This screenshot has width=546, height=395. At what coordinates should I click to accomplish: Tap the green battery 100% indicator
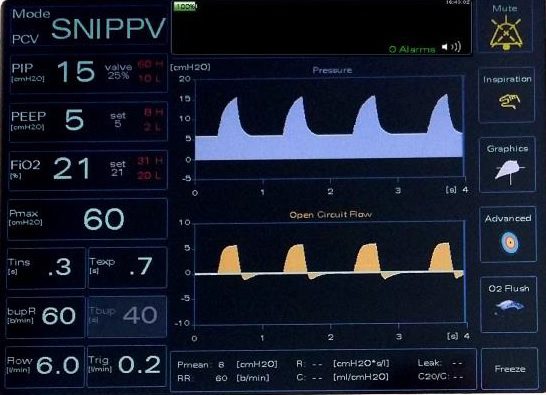point(185,6)
